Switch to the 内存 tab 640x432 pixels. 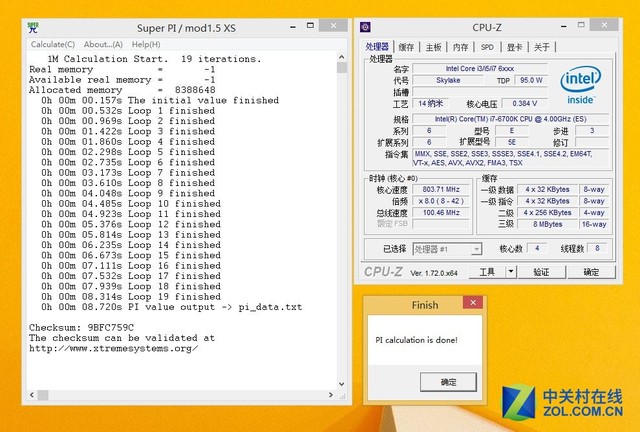(460, 47)
